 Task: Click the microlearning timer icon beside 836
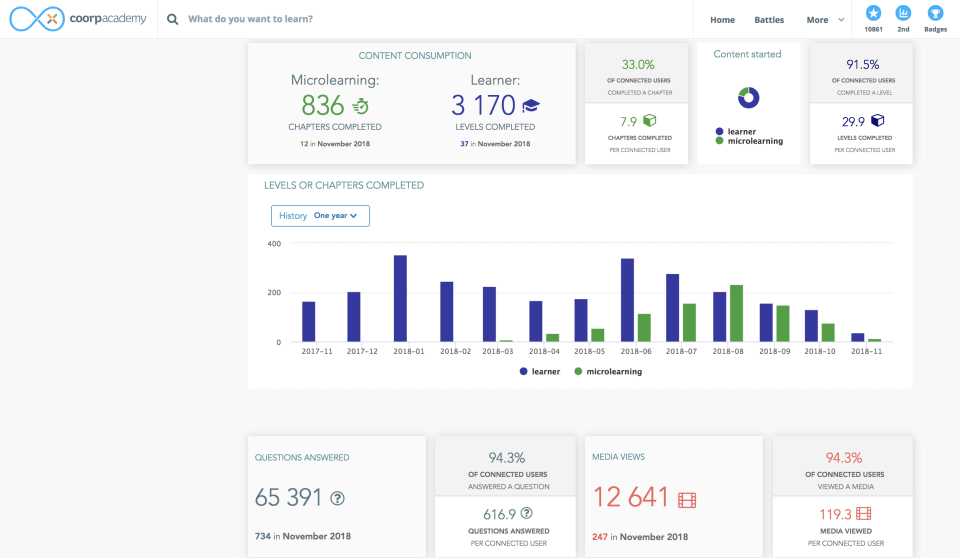click(x=361, y=106)
